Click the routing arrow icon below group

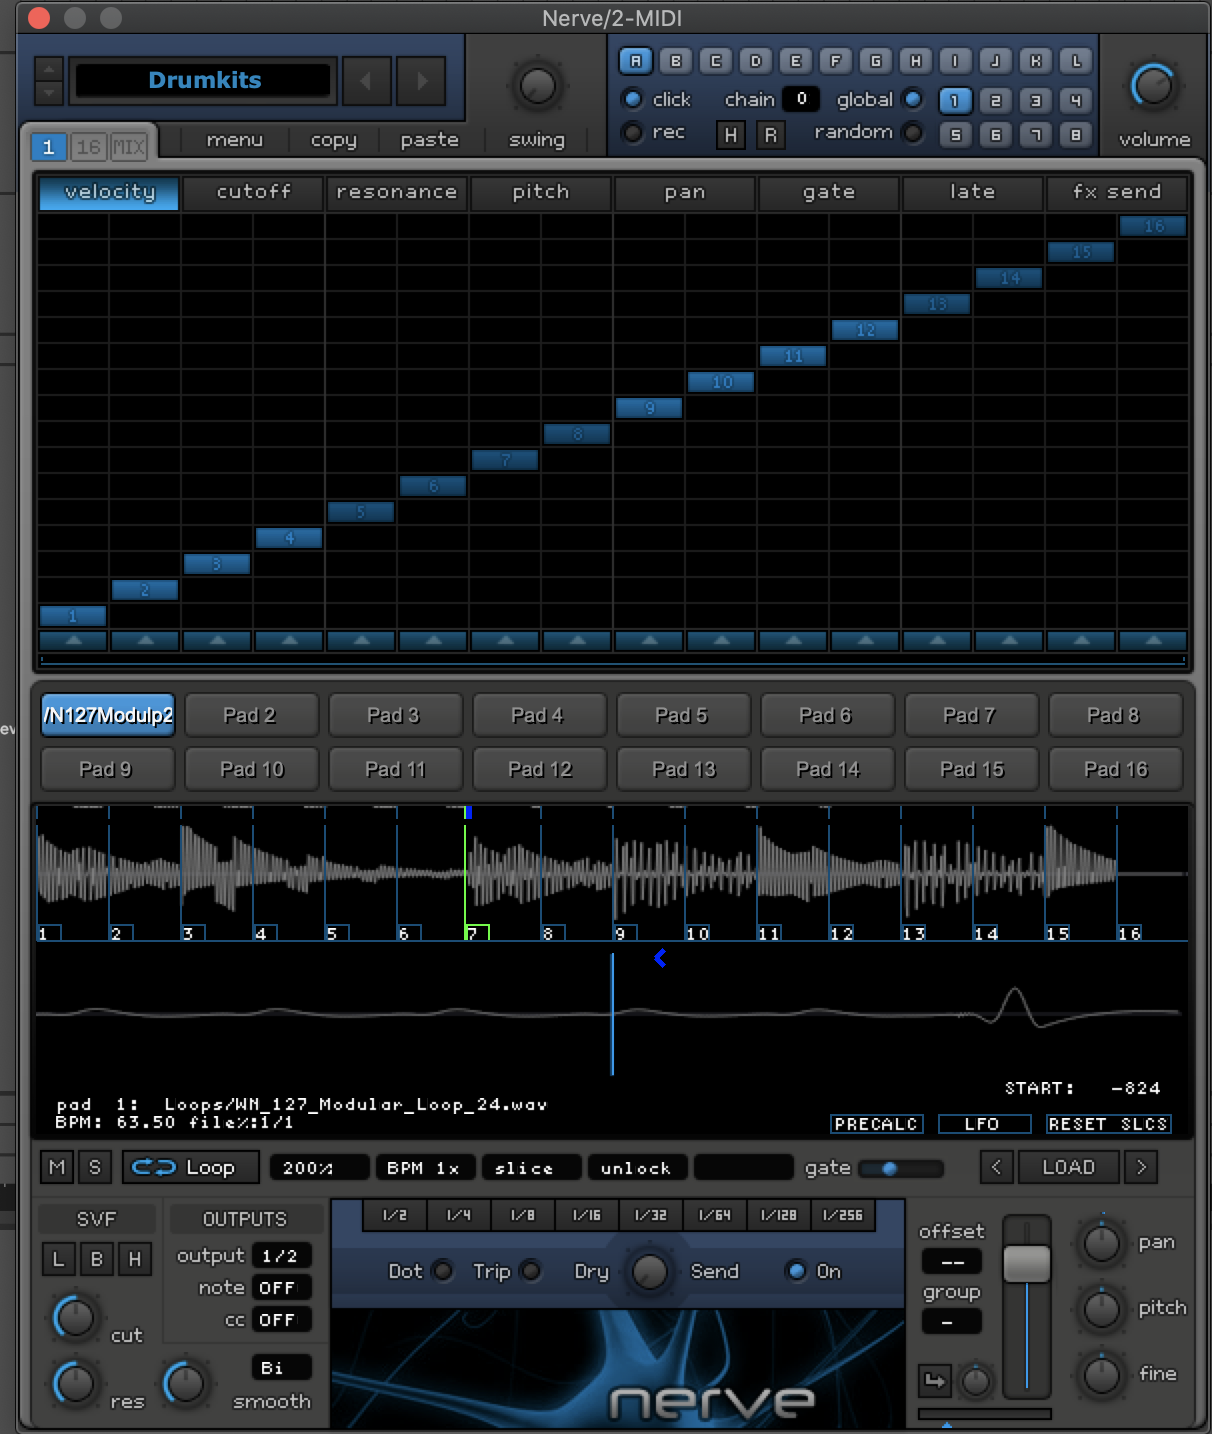(x=935, y=1381)
